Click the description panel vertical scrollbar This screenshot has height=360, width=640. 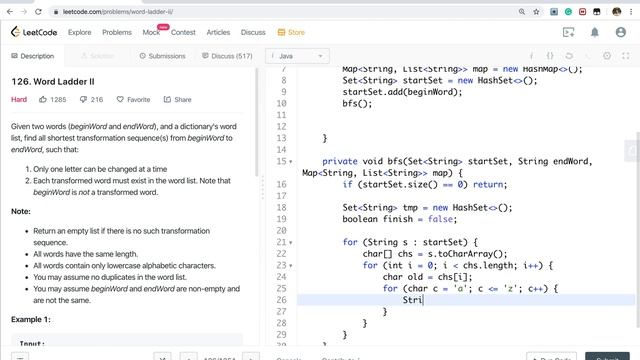click(257, 122)
